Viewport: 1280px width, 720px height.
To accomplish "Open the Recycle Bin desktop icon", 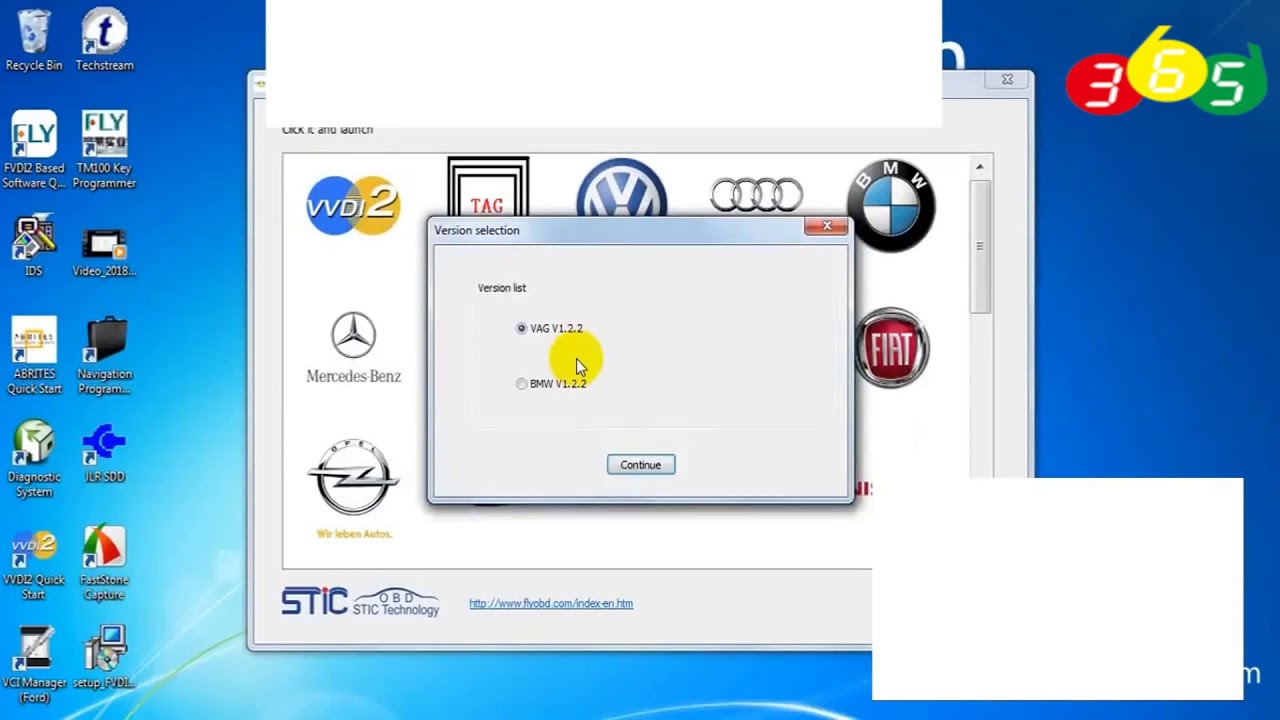I will click(34, 40).
